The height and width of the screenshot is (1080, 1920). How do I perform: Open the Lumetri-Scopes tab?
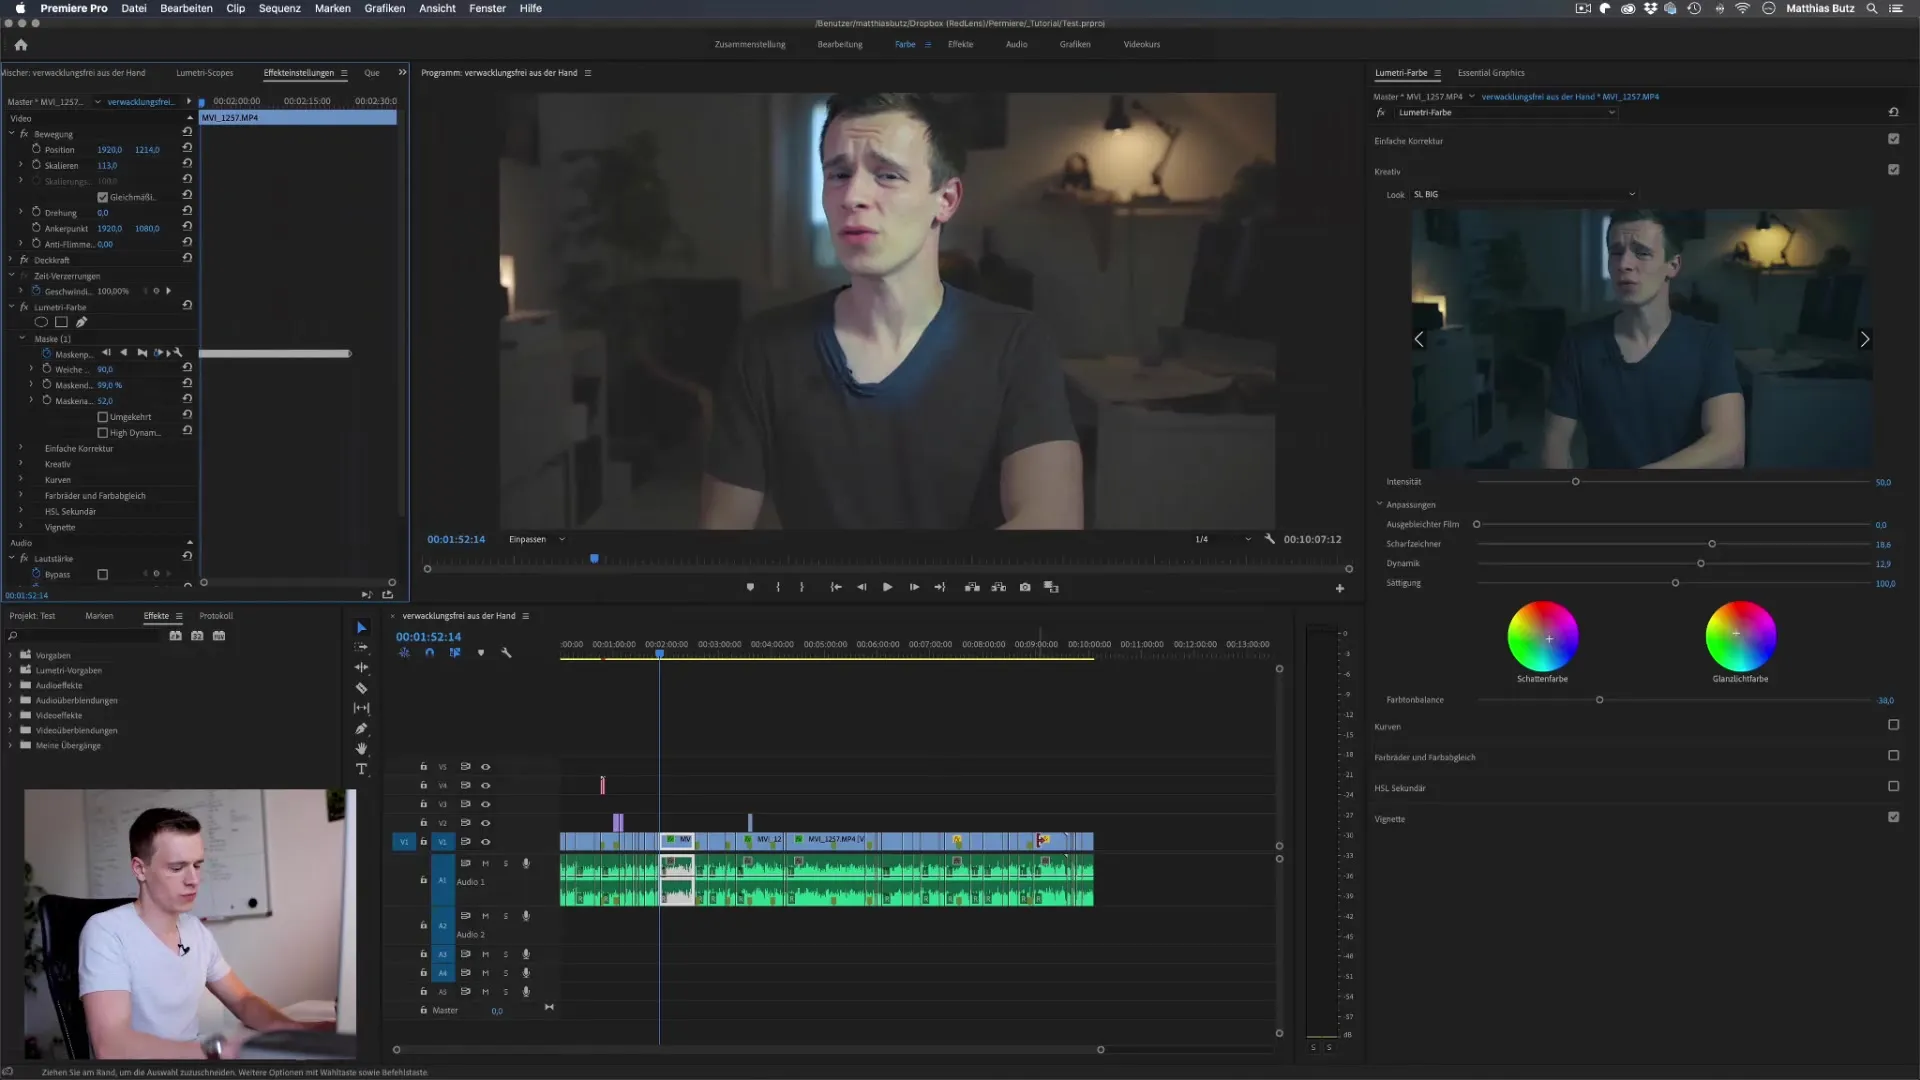coord(204,73)
